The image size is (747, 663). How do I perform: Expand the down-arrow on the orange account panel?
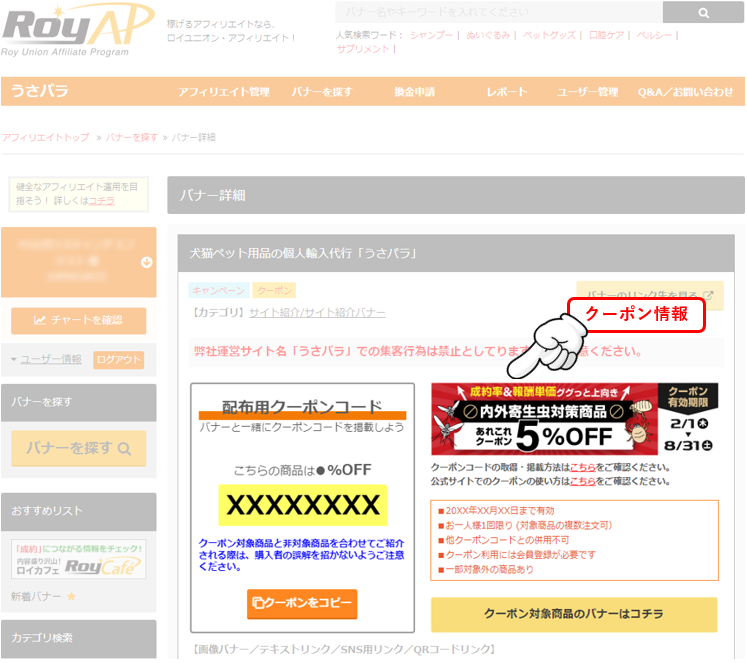click(x=147, y=262)
